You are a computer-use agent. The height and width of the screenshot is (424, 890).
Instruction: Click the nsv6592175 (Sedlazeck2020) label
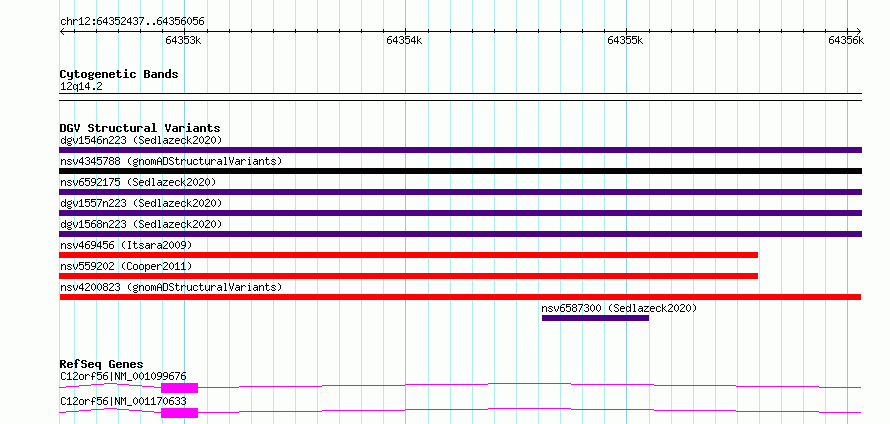pyautogui.click(x=138, y=182)
